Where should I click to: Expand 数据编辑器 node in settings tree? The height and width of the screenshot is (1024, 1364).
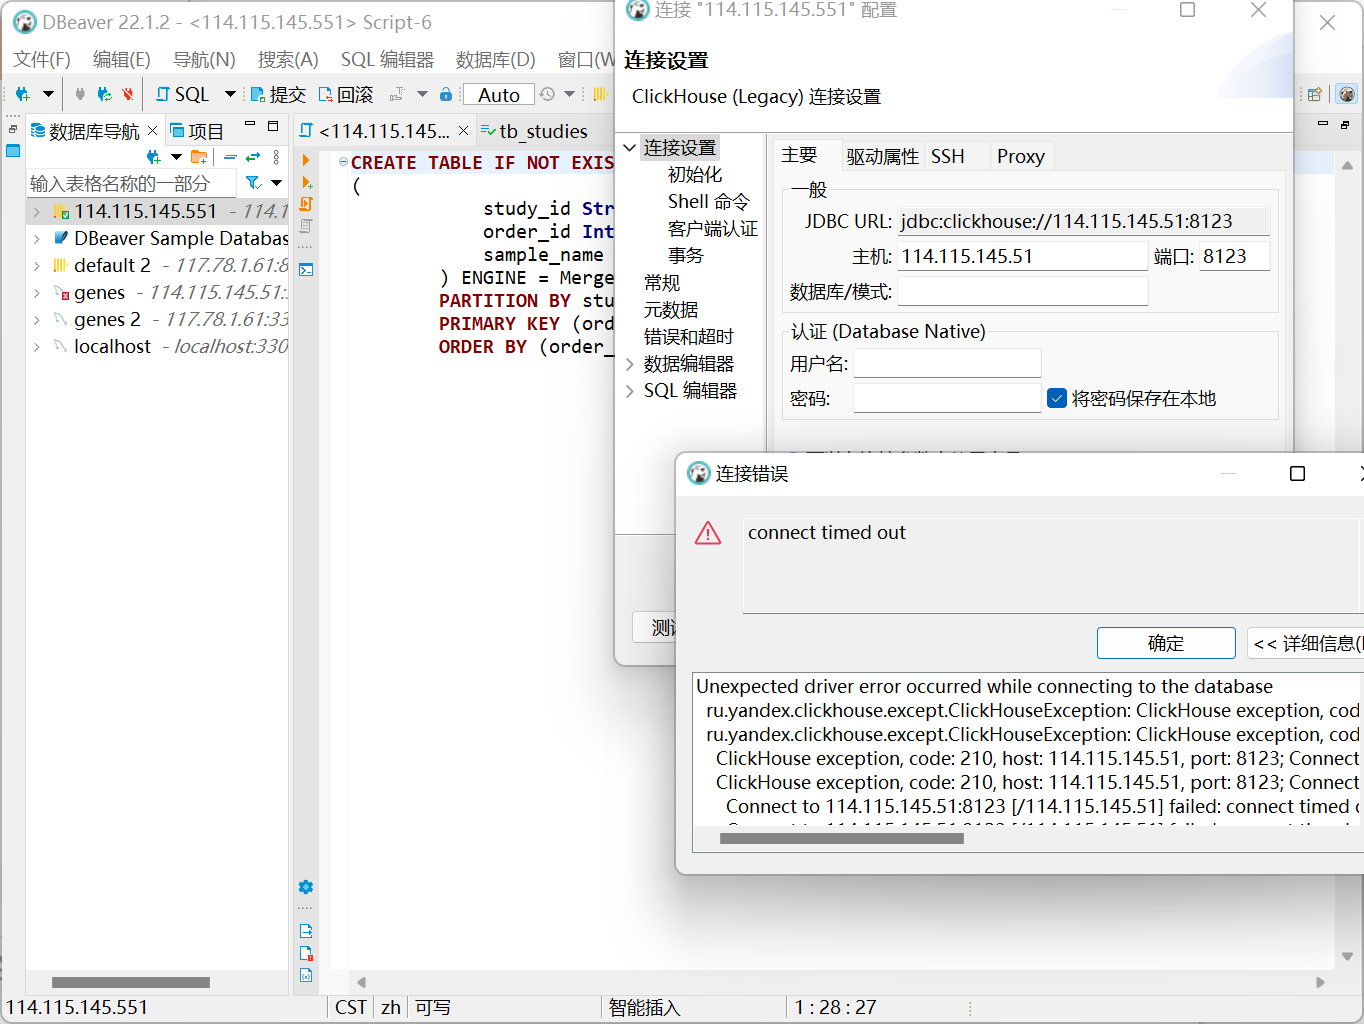pos(630,364)
